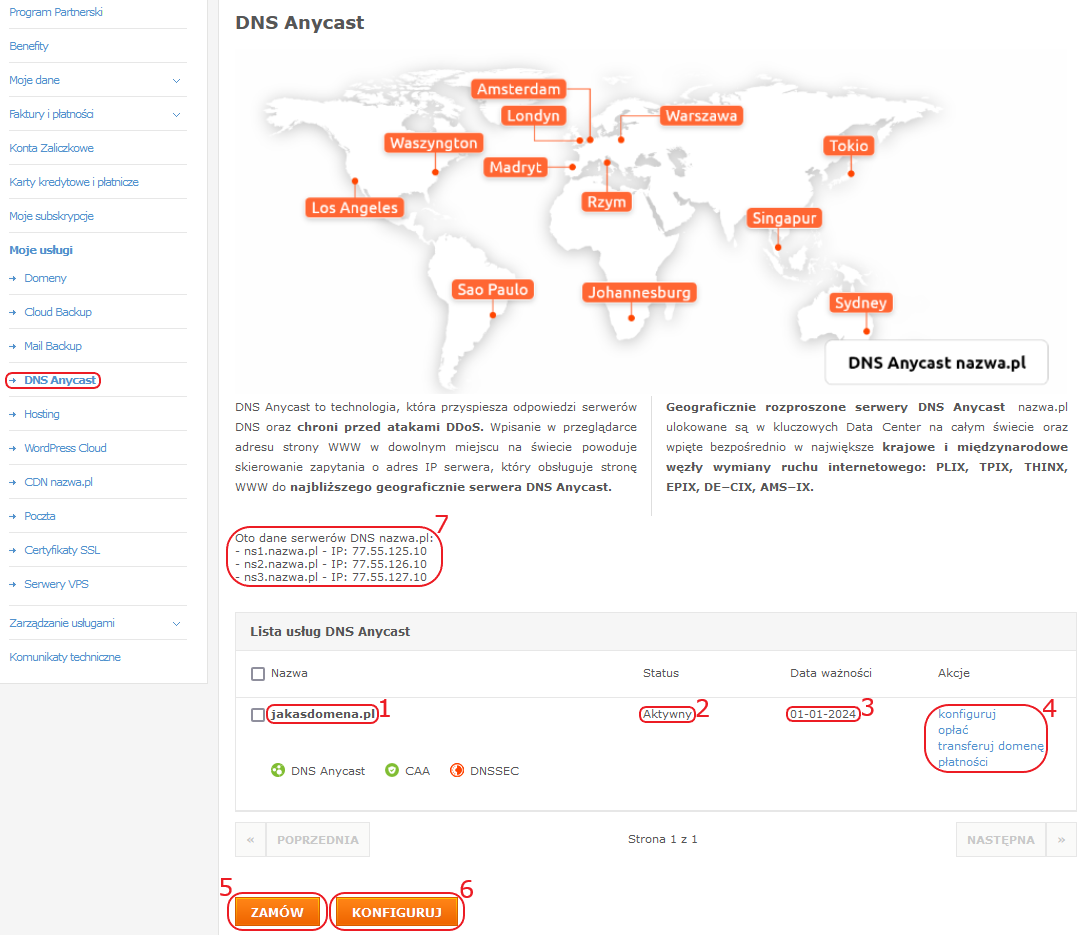Click the transferuj domenę link
This screenshot has width=1082, height=935.
tap(990, 746)
